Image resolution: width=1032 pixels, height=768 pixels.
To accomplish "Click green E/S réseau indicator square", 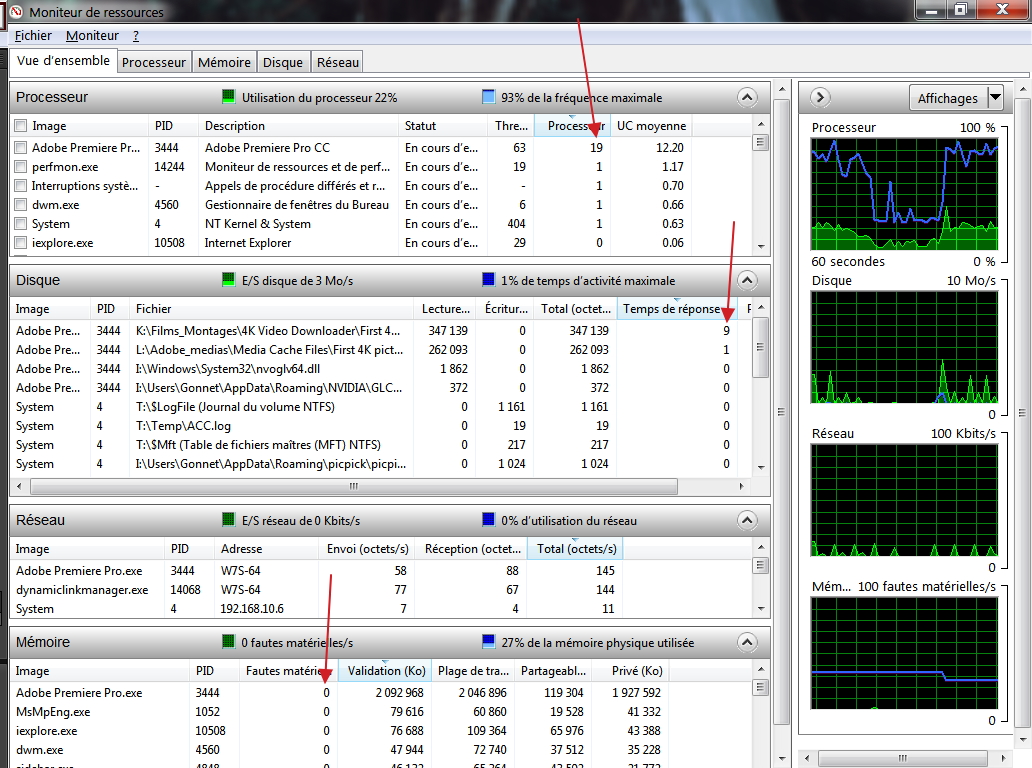I will tap(228, 520).
